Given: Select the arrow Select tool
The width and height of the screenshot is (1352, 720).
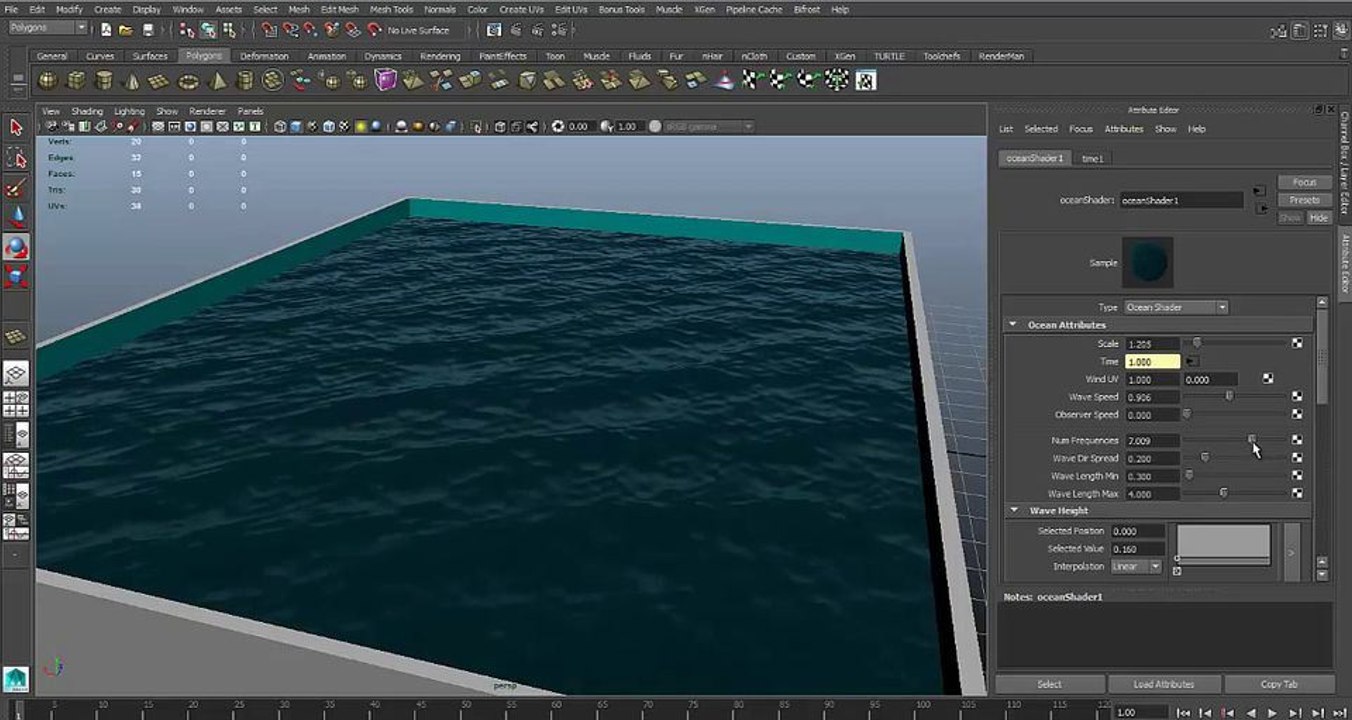Looking at the screenshot, I should point(16,127).
